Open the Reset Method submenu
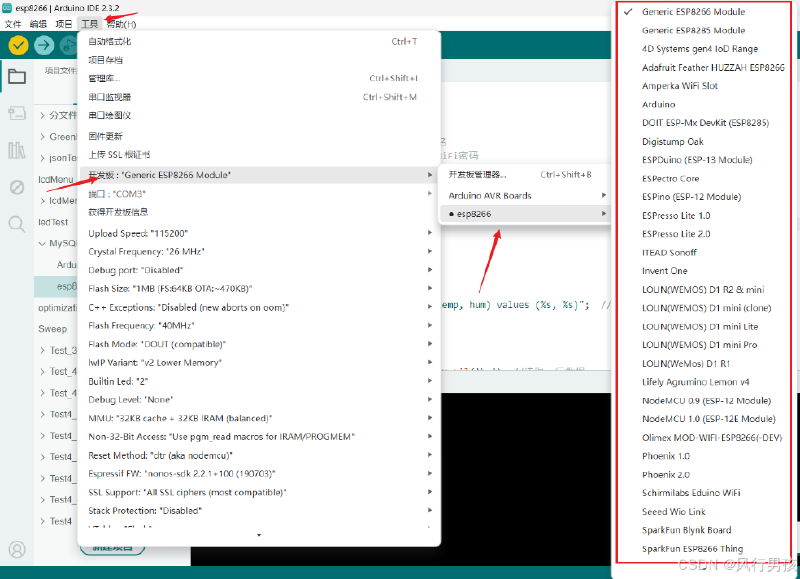The image size is (800, 579). pyautogui.click(x=259, y=455)
